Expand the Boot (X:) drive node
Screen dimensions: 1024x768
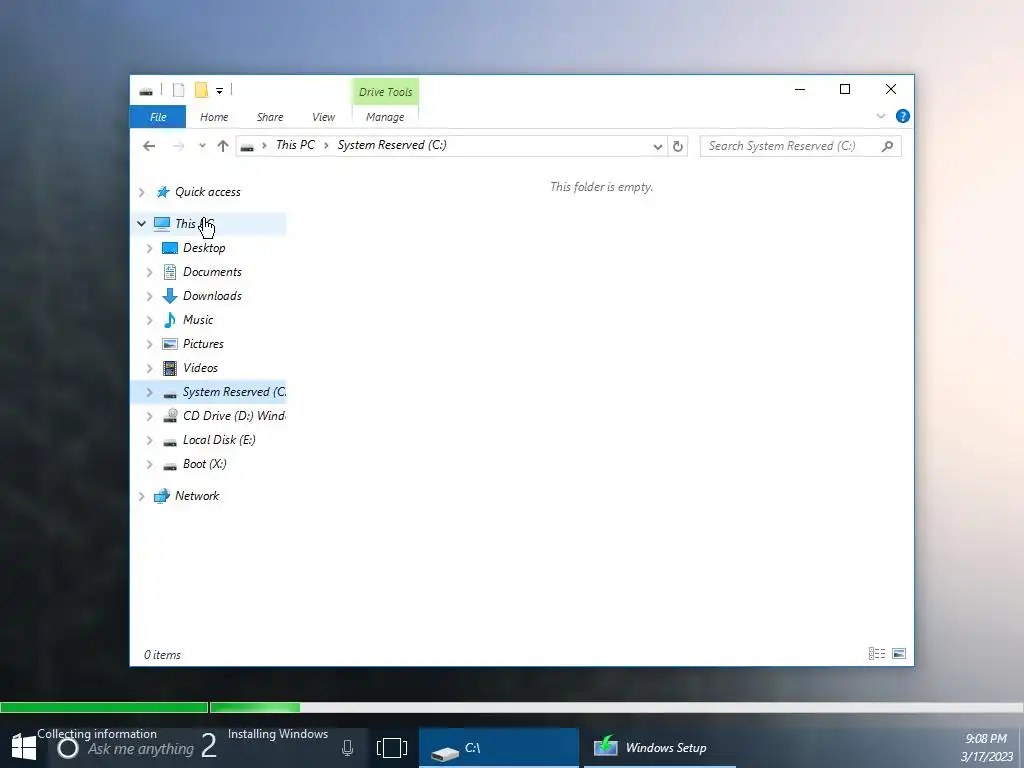[x=150, y=464]
